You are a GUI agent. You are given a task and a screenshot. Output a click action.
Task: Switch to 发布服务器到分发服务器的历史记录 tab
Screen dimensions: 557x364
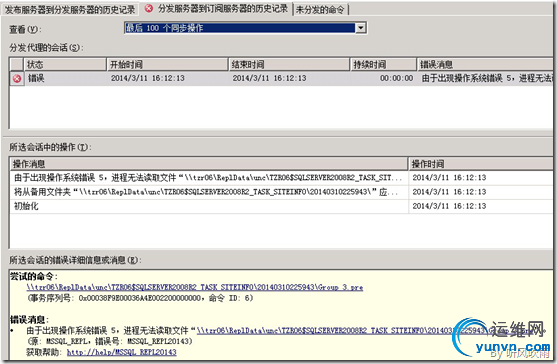pyautogui.click(x=70, y=9)
